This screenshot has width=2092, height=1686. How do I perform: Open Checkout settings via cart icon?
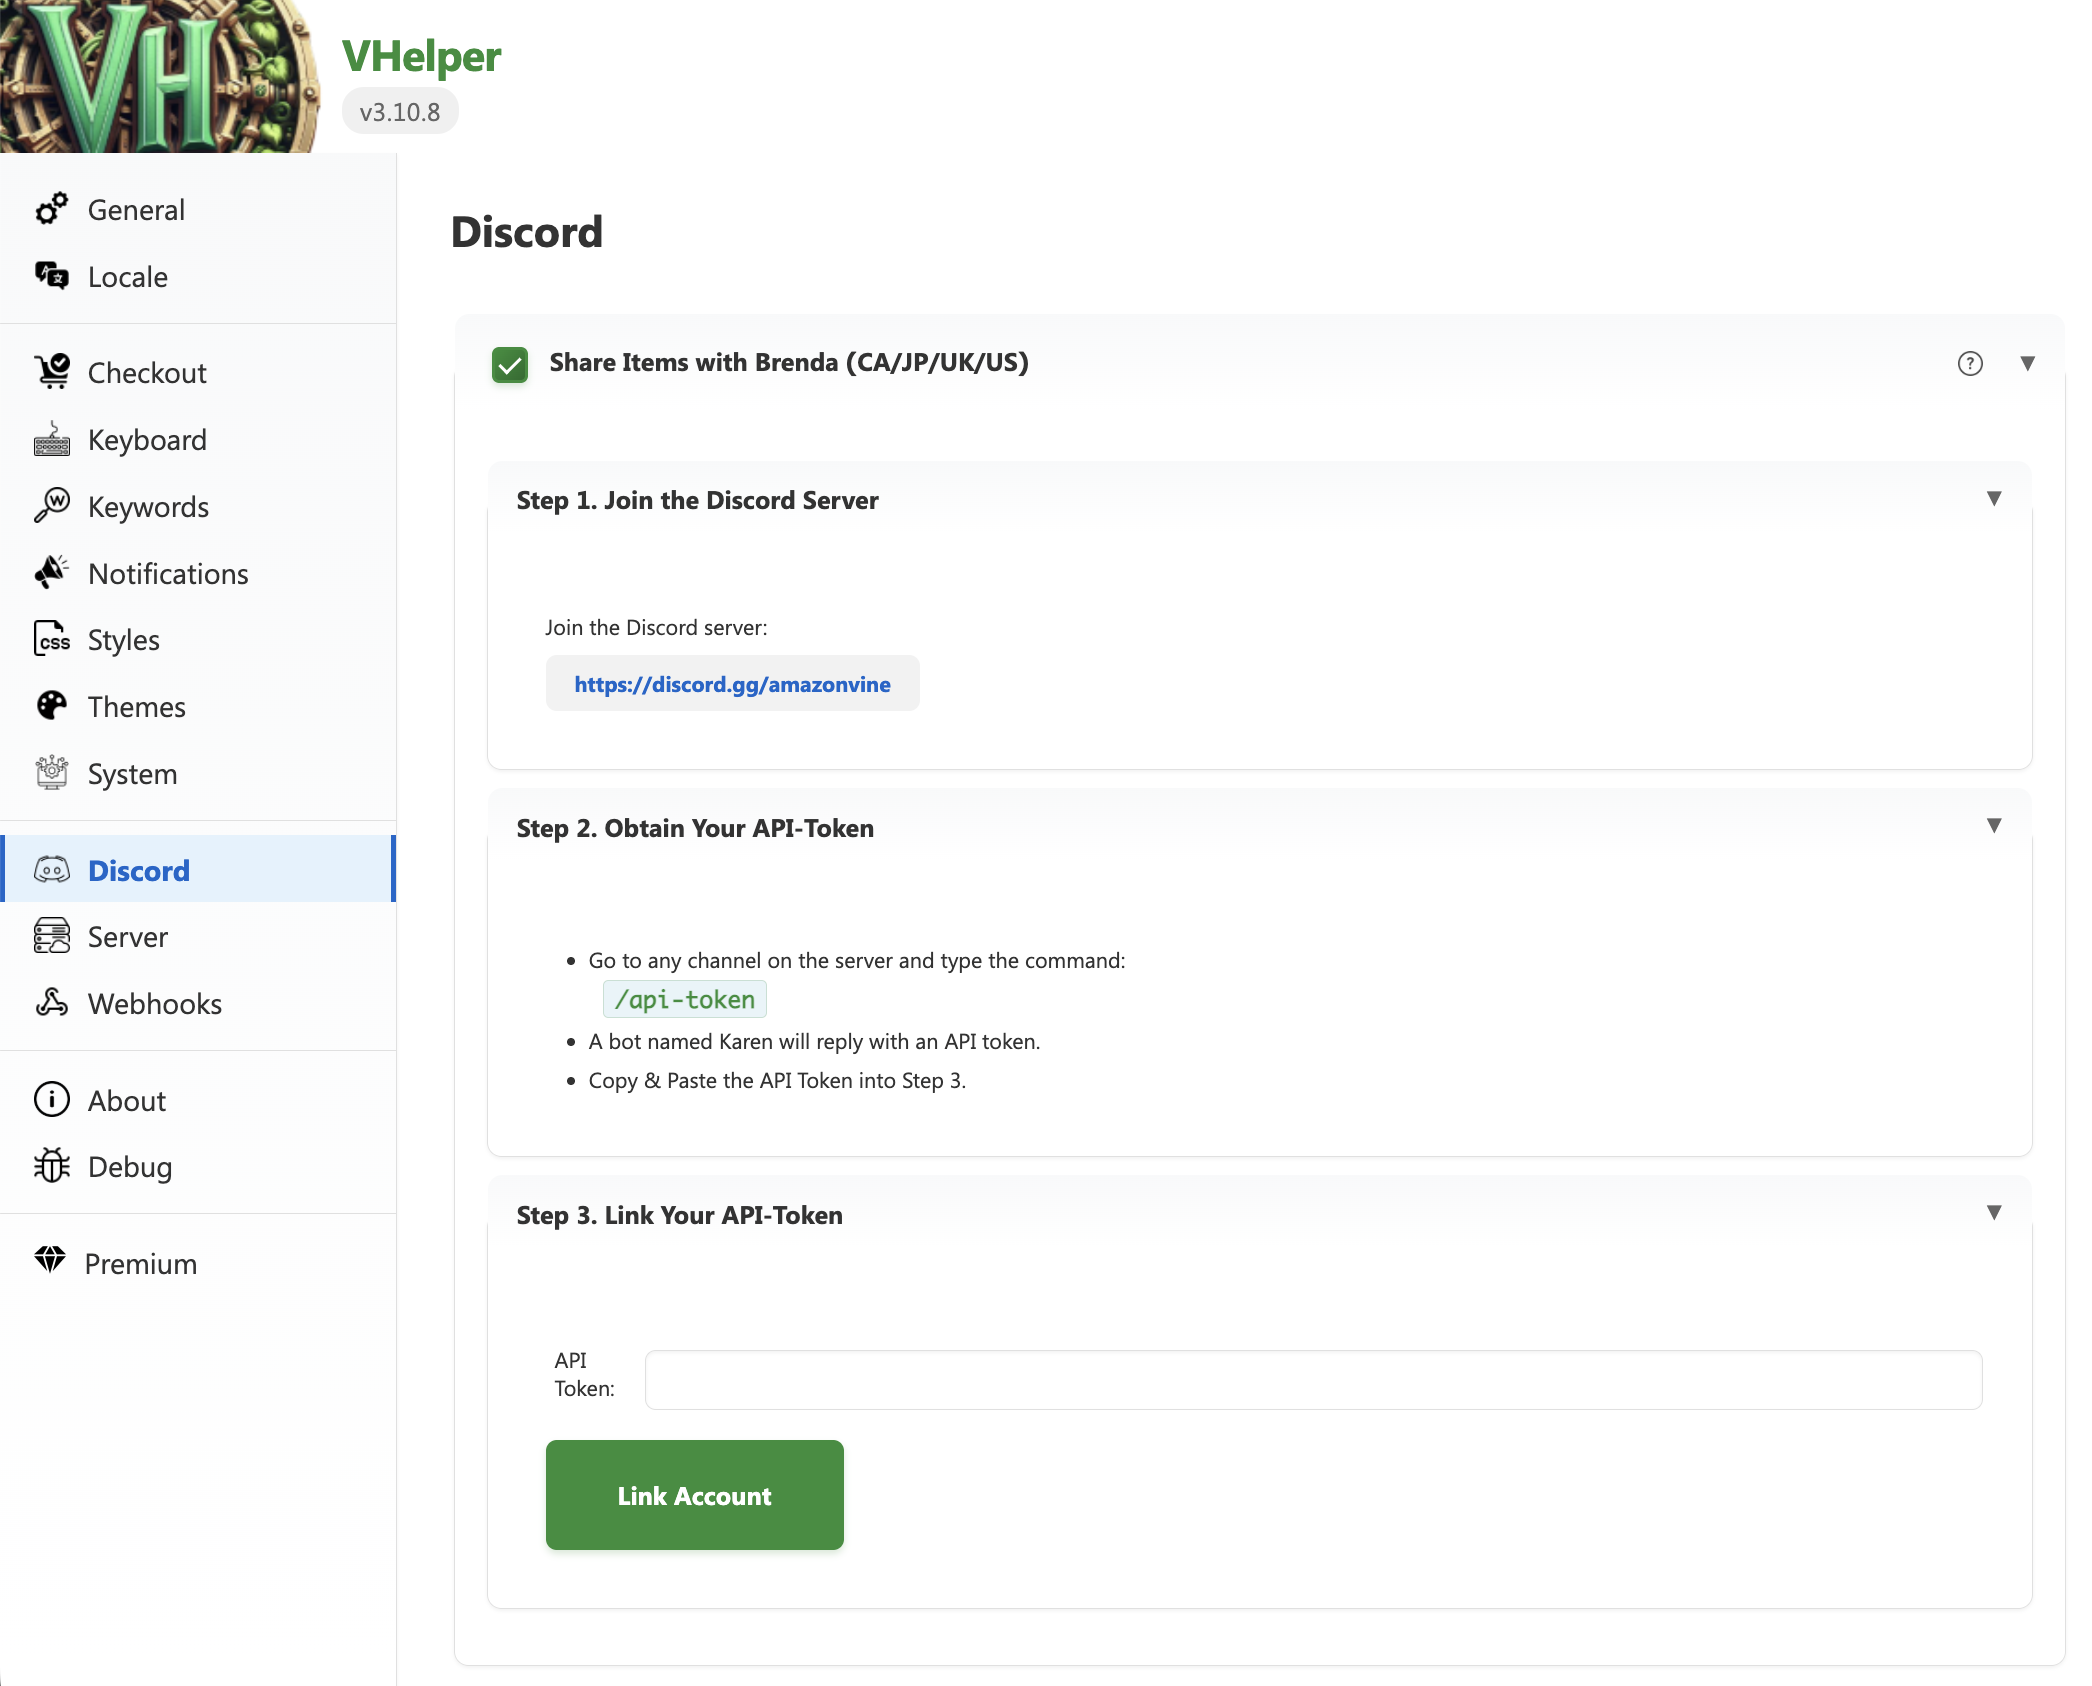[51, 371]
